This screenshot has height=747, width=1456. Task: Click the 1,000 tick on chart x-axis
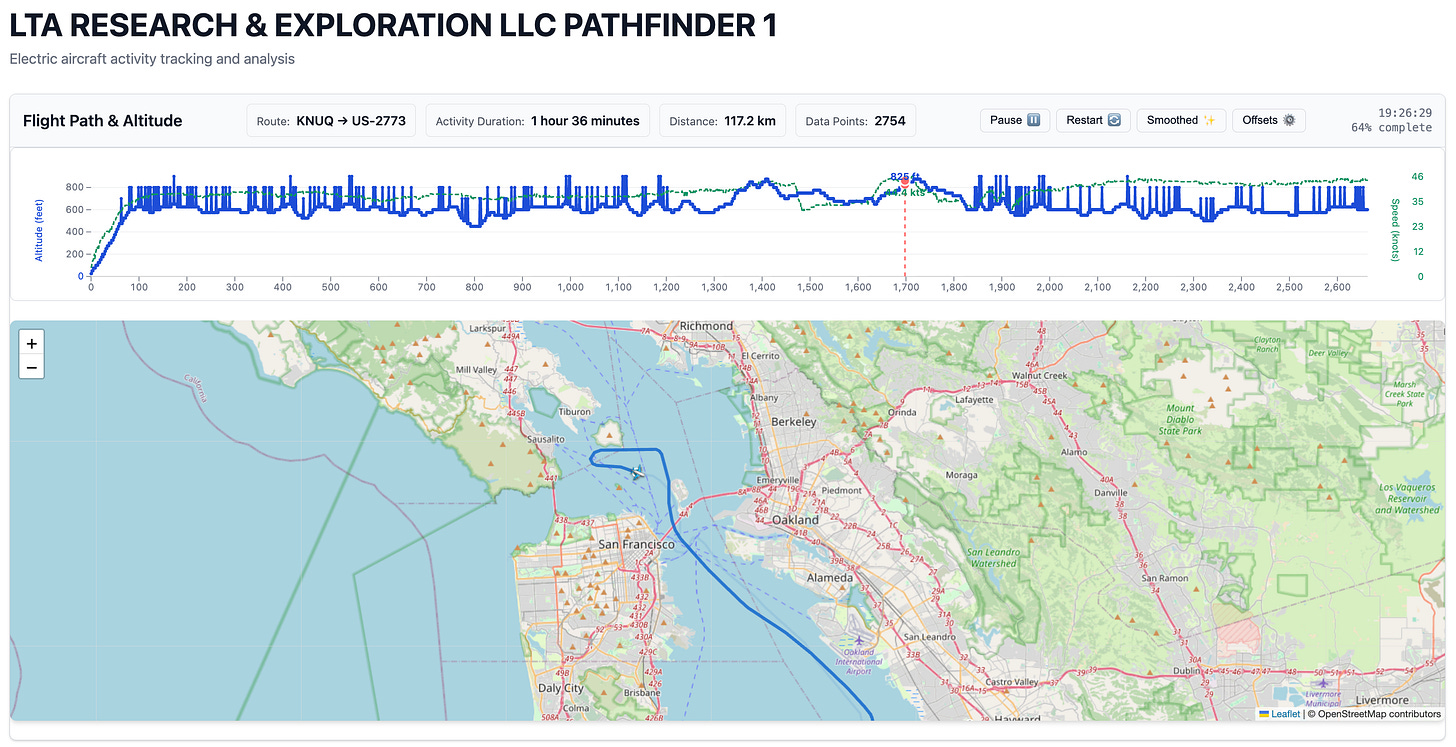(570, 287)
